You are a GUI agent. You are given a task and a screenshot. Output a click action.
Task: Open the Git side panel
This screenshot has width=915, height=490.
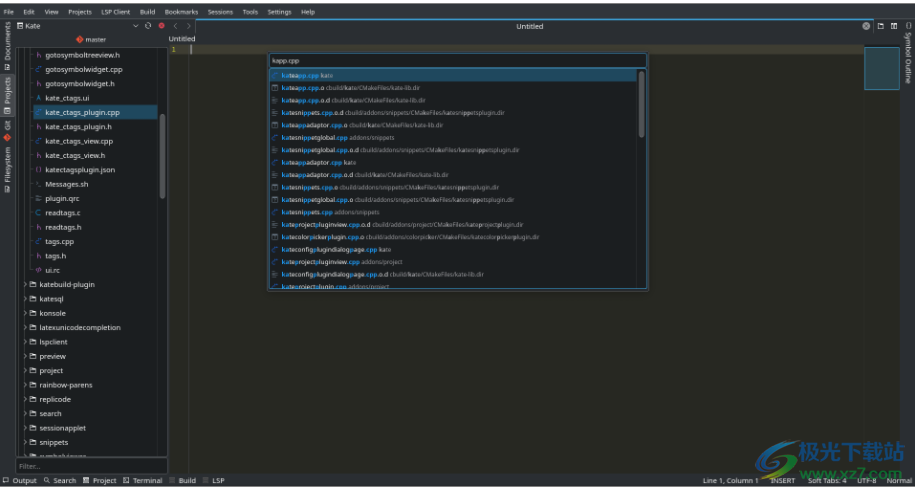coord(7,131)
